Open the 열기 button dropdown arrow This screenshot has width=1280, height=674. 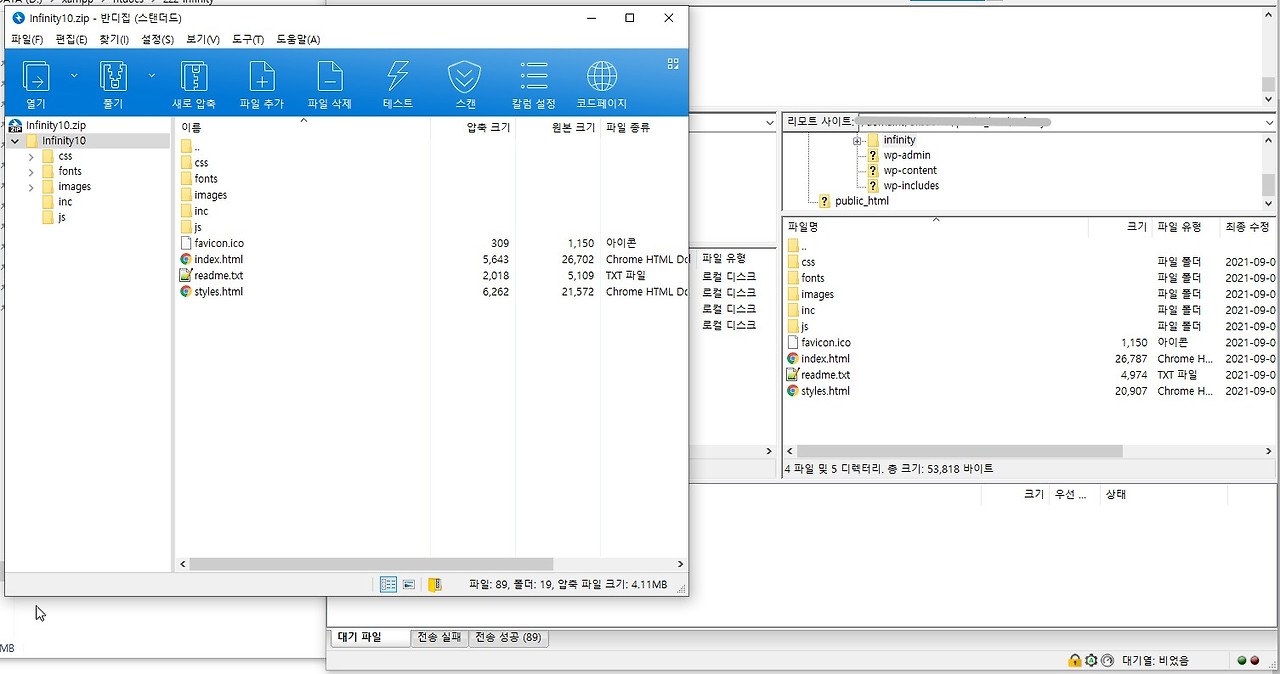[x=72, y=75]
